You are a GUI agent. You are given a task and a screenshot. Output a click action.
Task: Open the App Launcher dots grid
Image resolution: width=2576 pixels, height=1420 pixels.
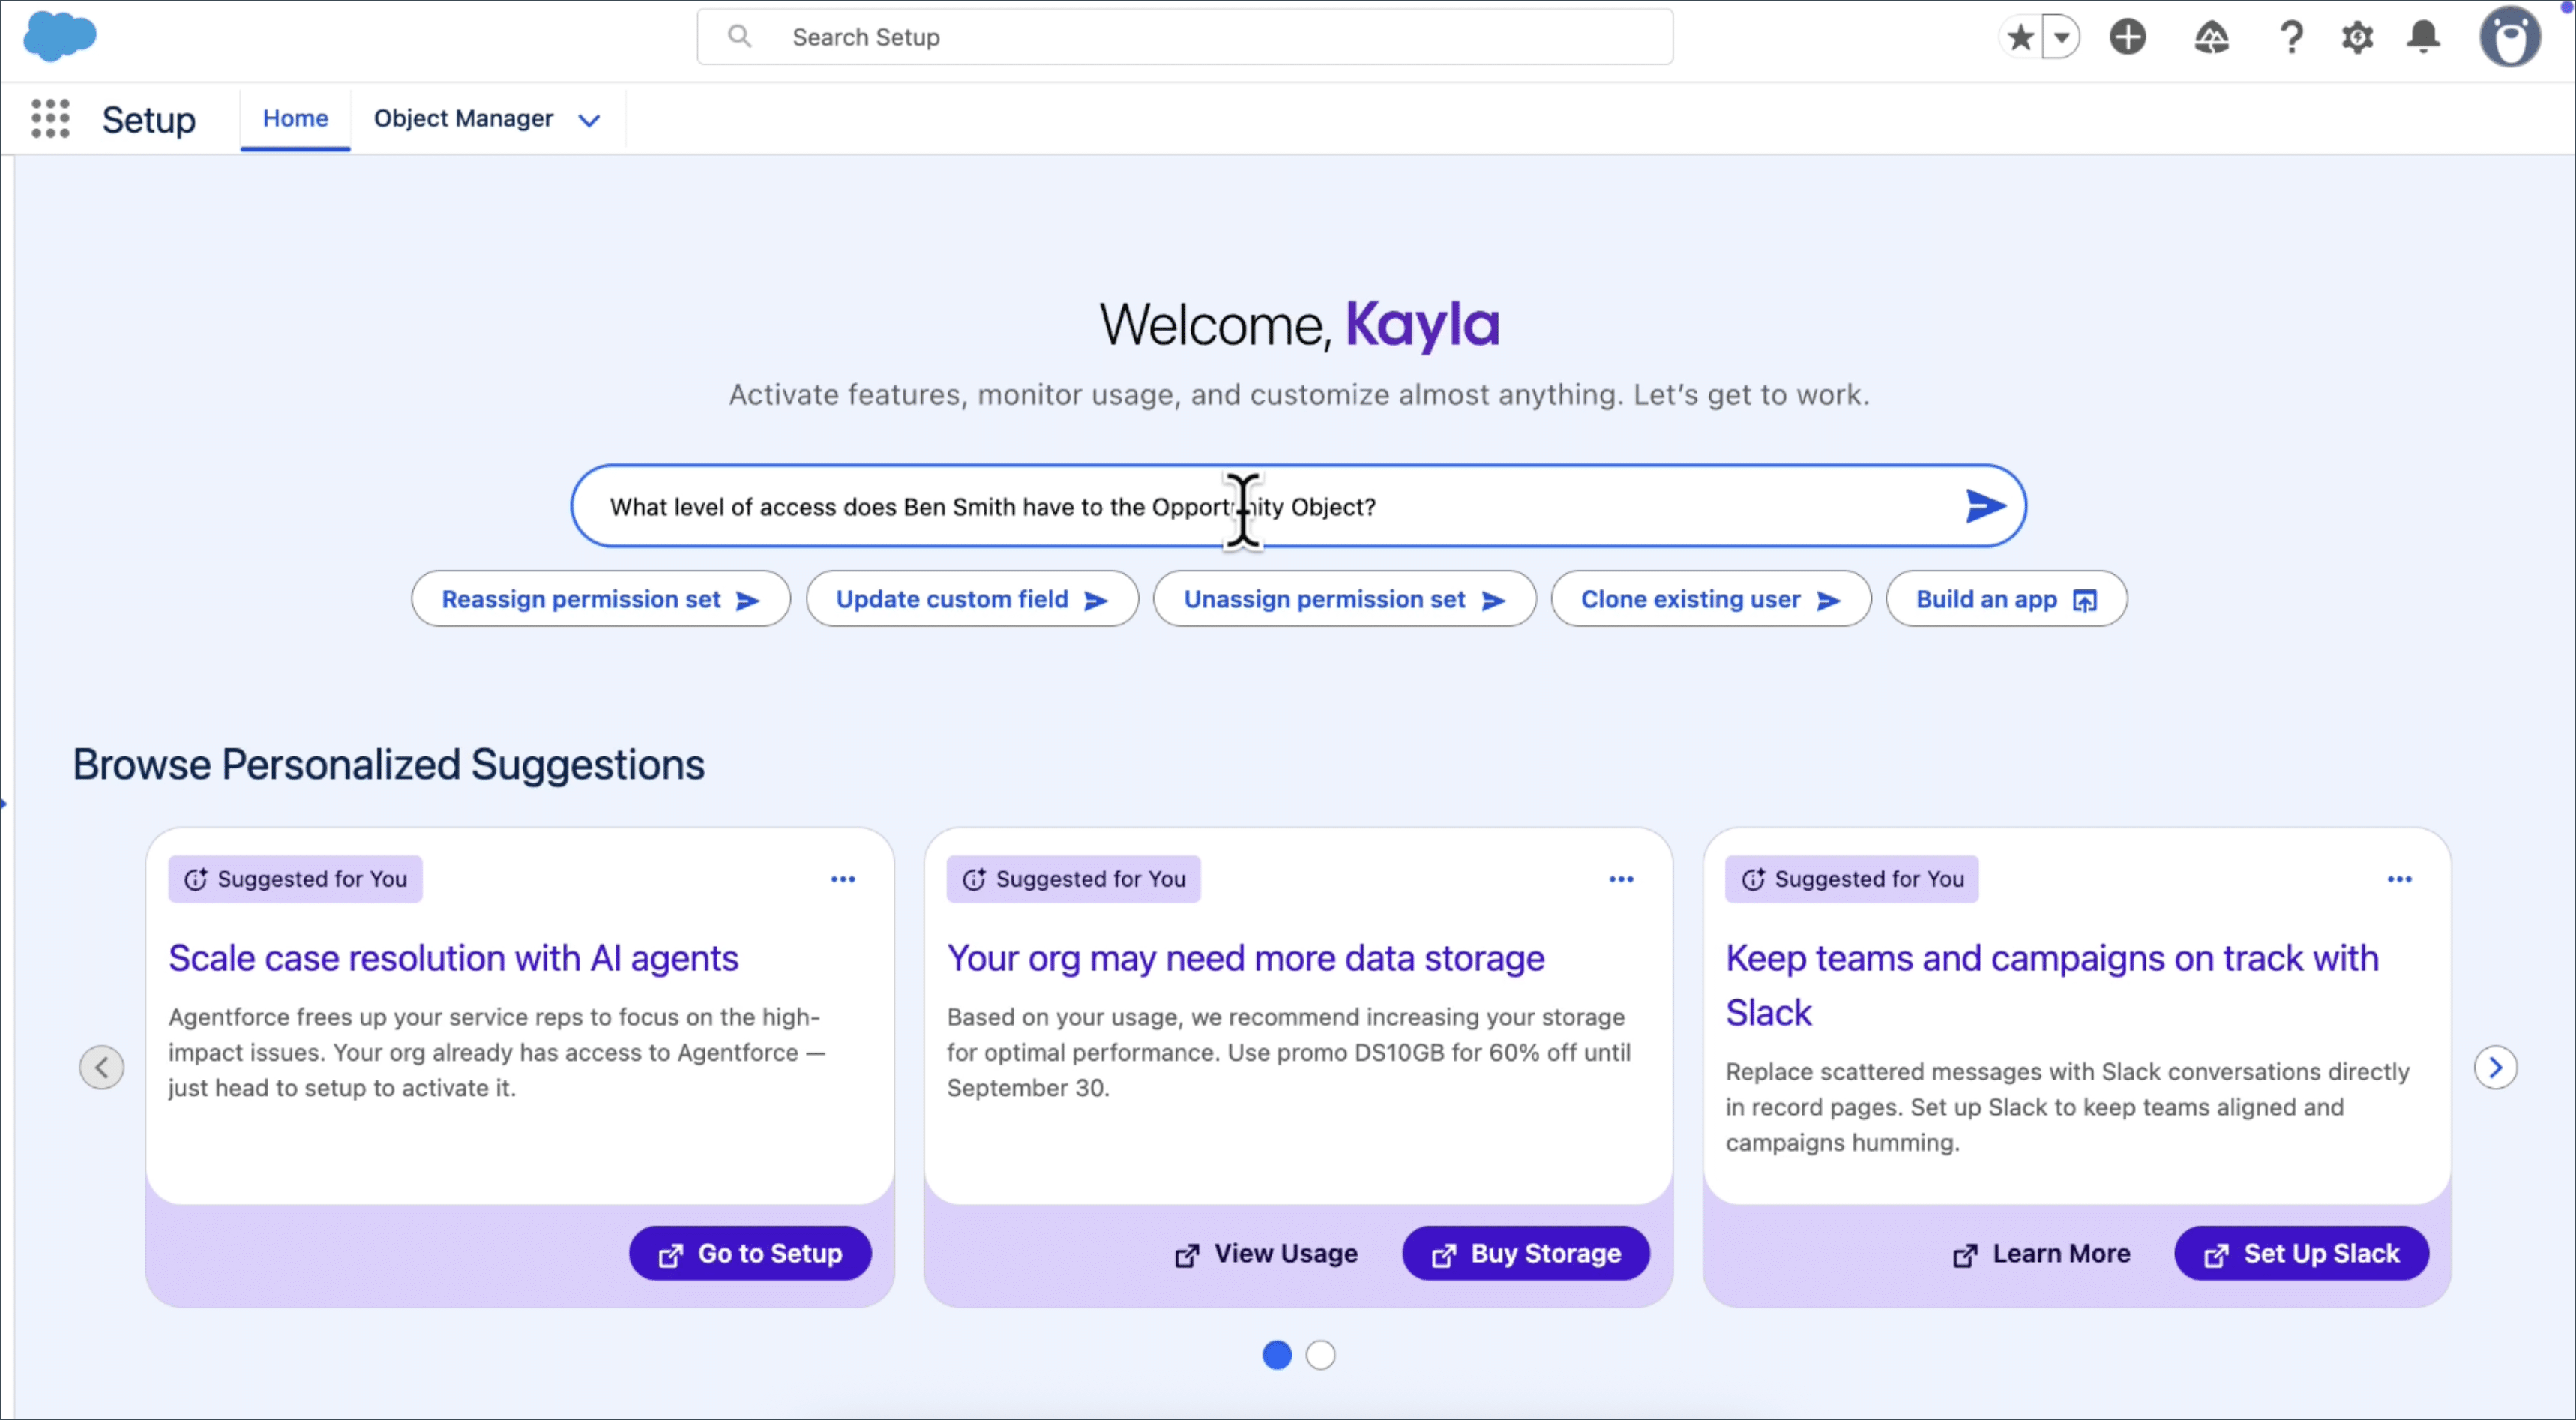50,119
